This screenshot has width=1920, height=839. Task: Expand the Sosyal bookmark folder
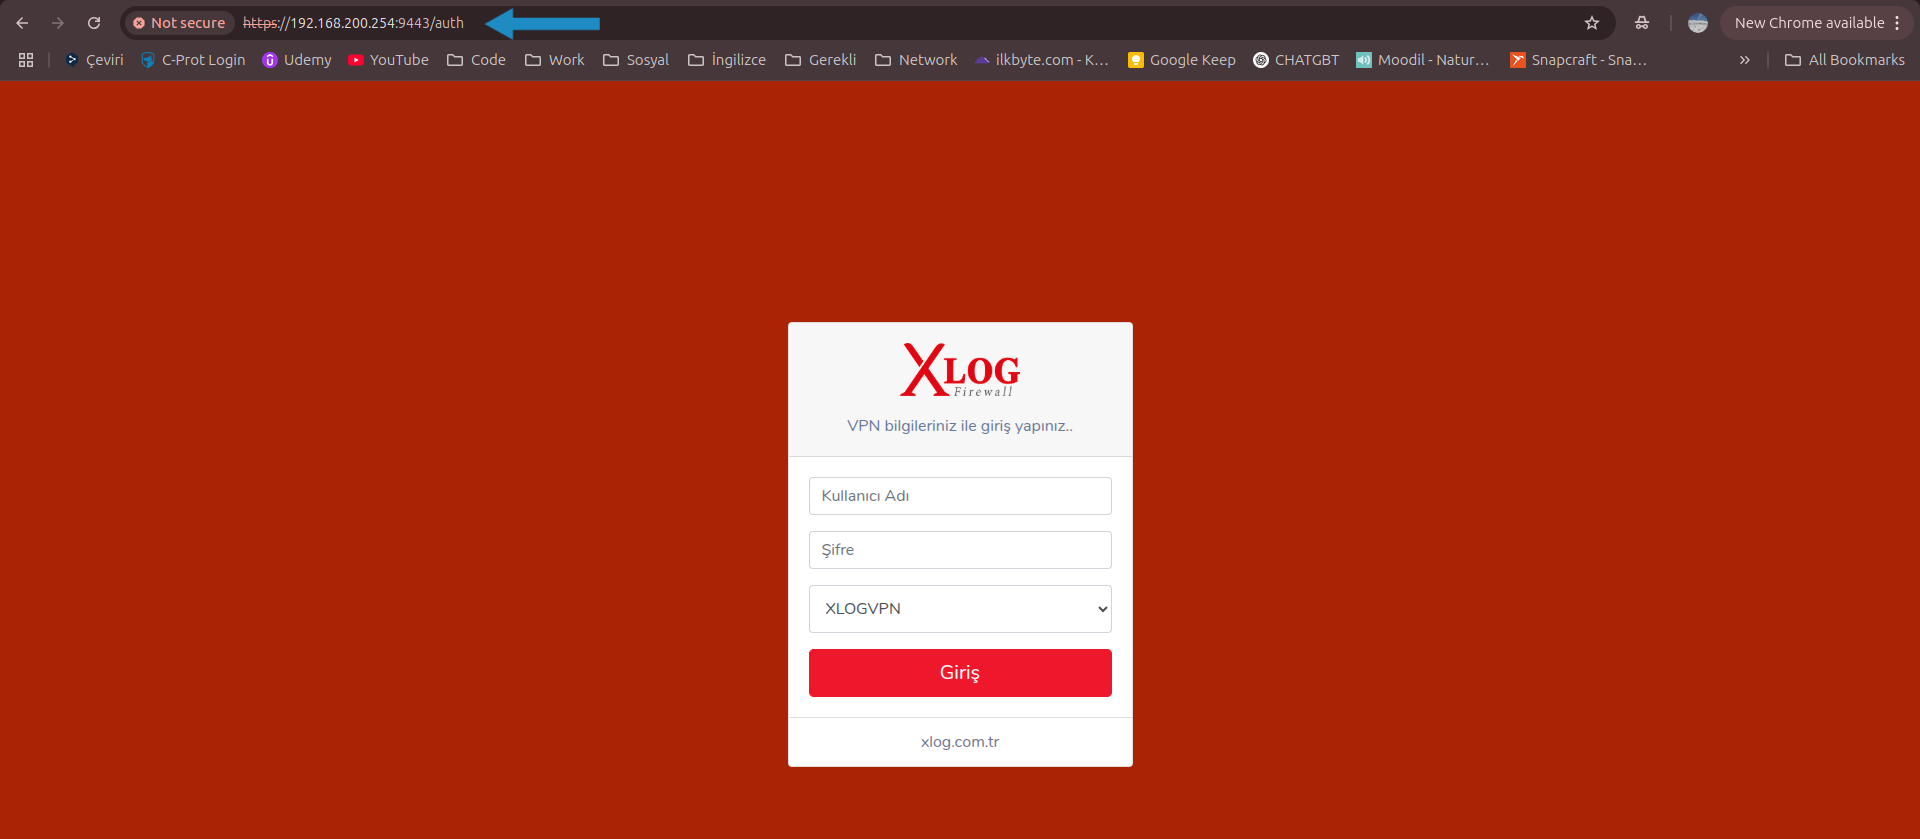(636, 60)
